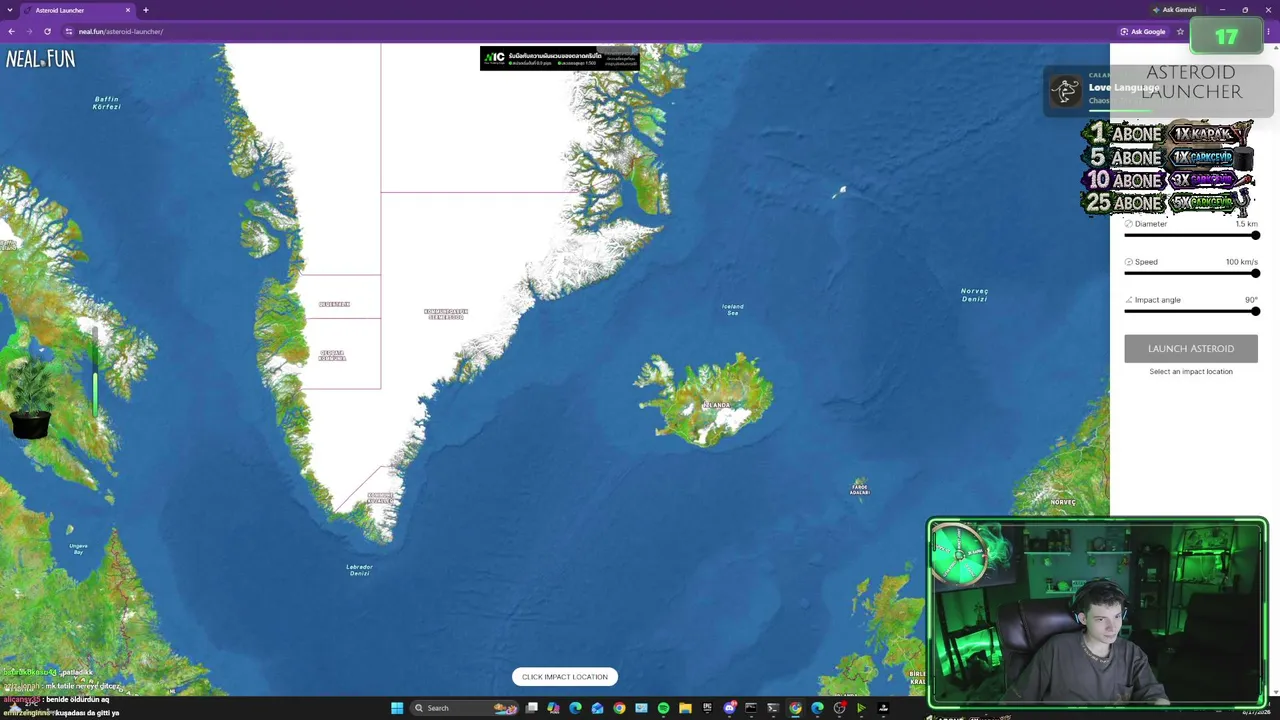The height and width of the screenshot is (720, 1280).
Task: Open the Chrome three-dot menu
Action: tap(1268, 31)
